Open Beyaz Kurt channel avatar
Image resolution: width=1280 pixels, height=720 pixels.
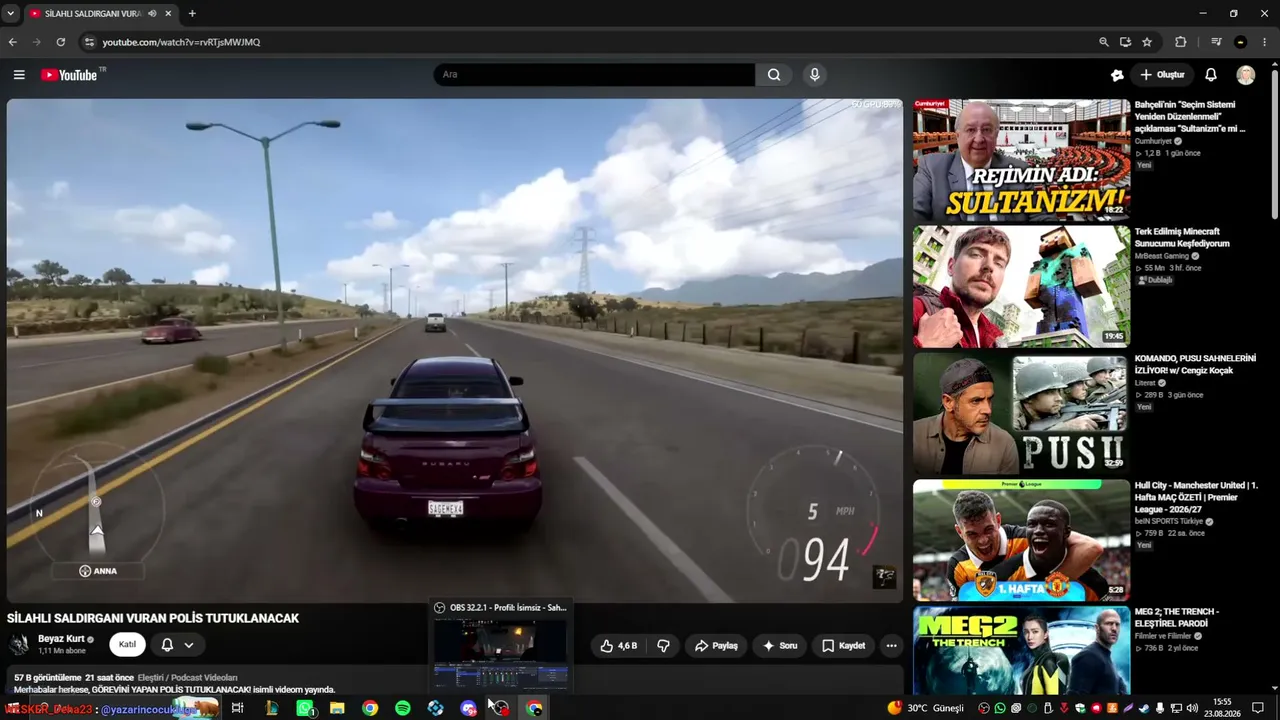(19, 644)
